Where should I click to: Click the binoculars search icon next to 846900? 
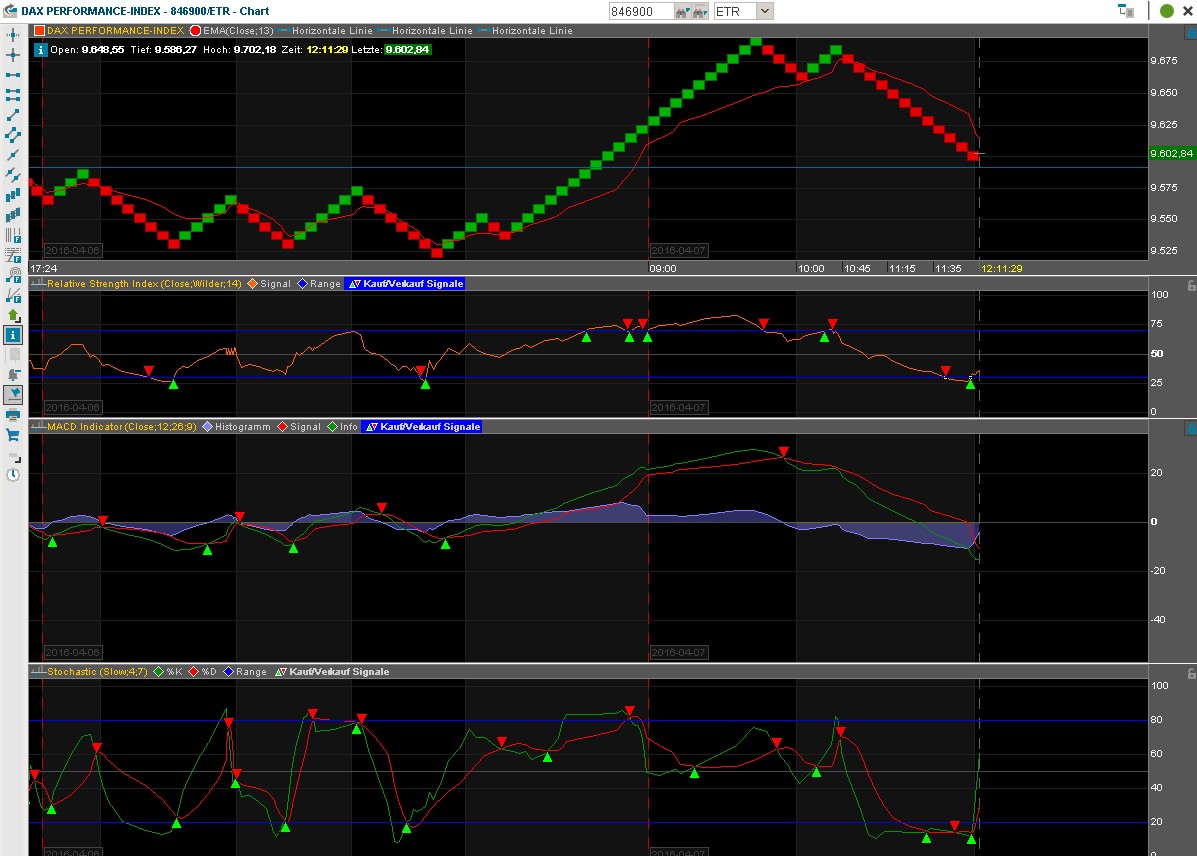point(682,11)
